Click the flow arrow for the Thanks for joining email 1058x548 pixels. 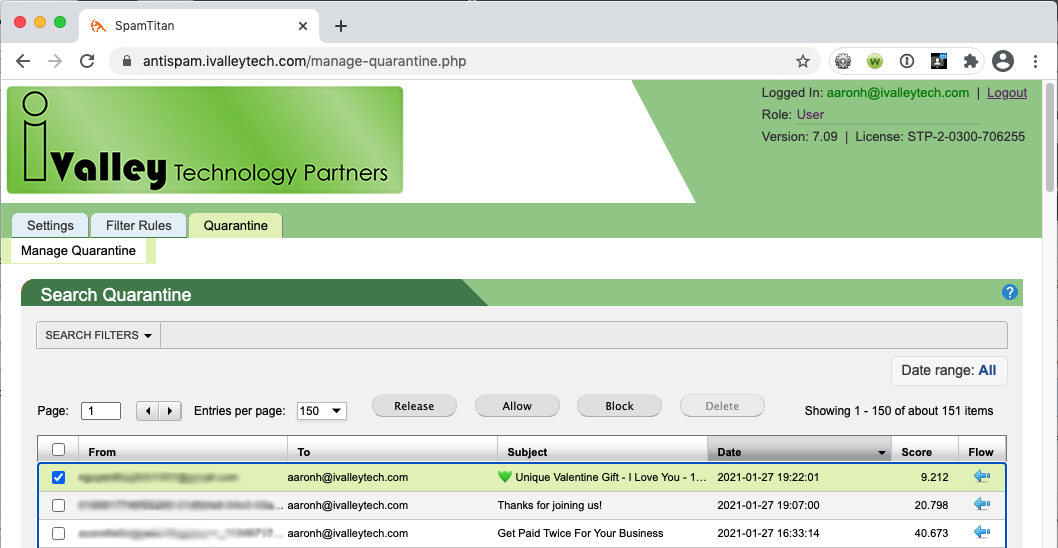[x=981, y=505]
